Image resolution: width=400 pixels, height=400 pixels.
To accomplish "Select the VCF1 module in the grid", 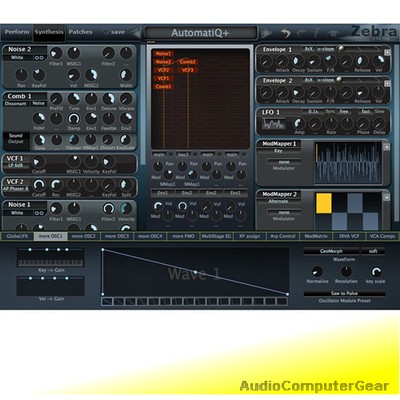I will coord(163,78).
